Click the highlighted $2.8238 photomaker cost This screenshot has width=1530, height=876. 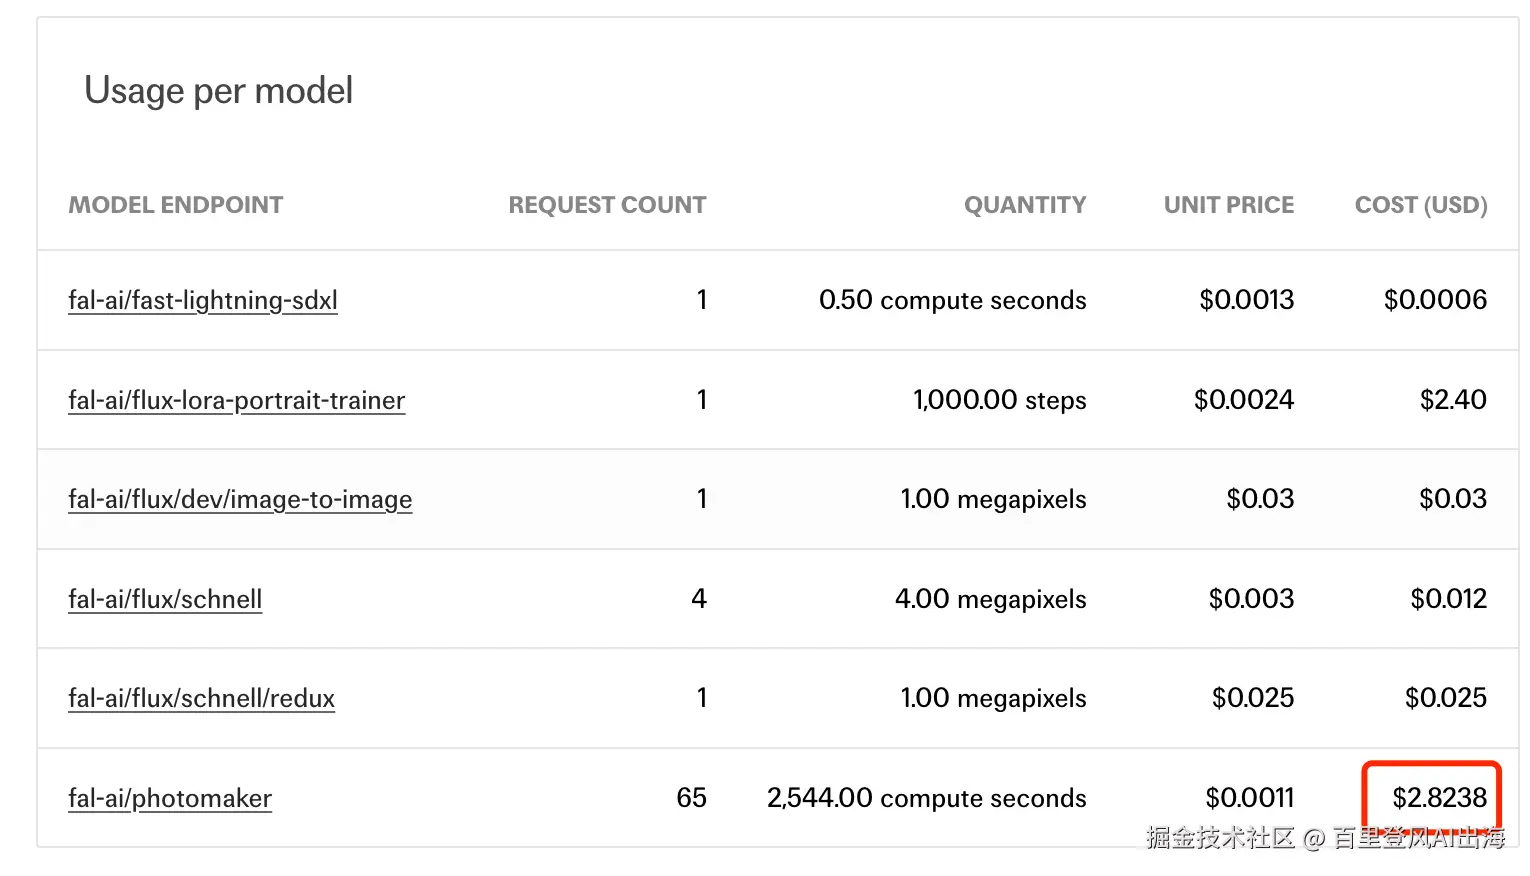[1439, 798]
